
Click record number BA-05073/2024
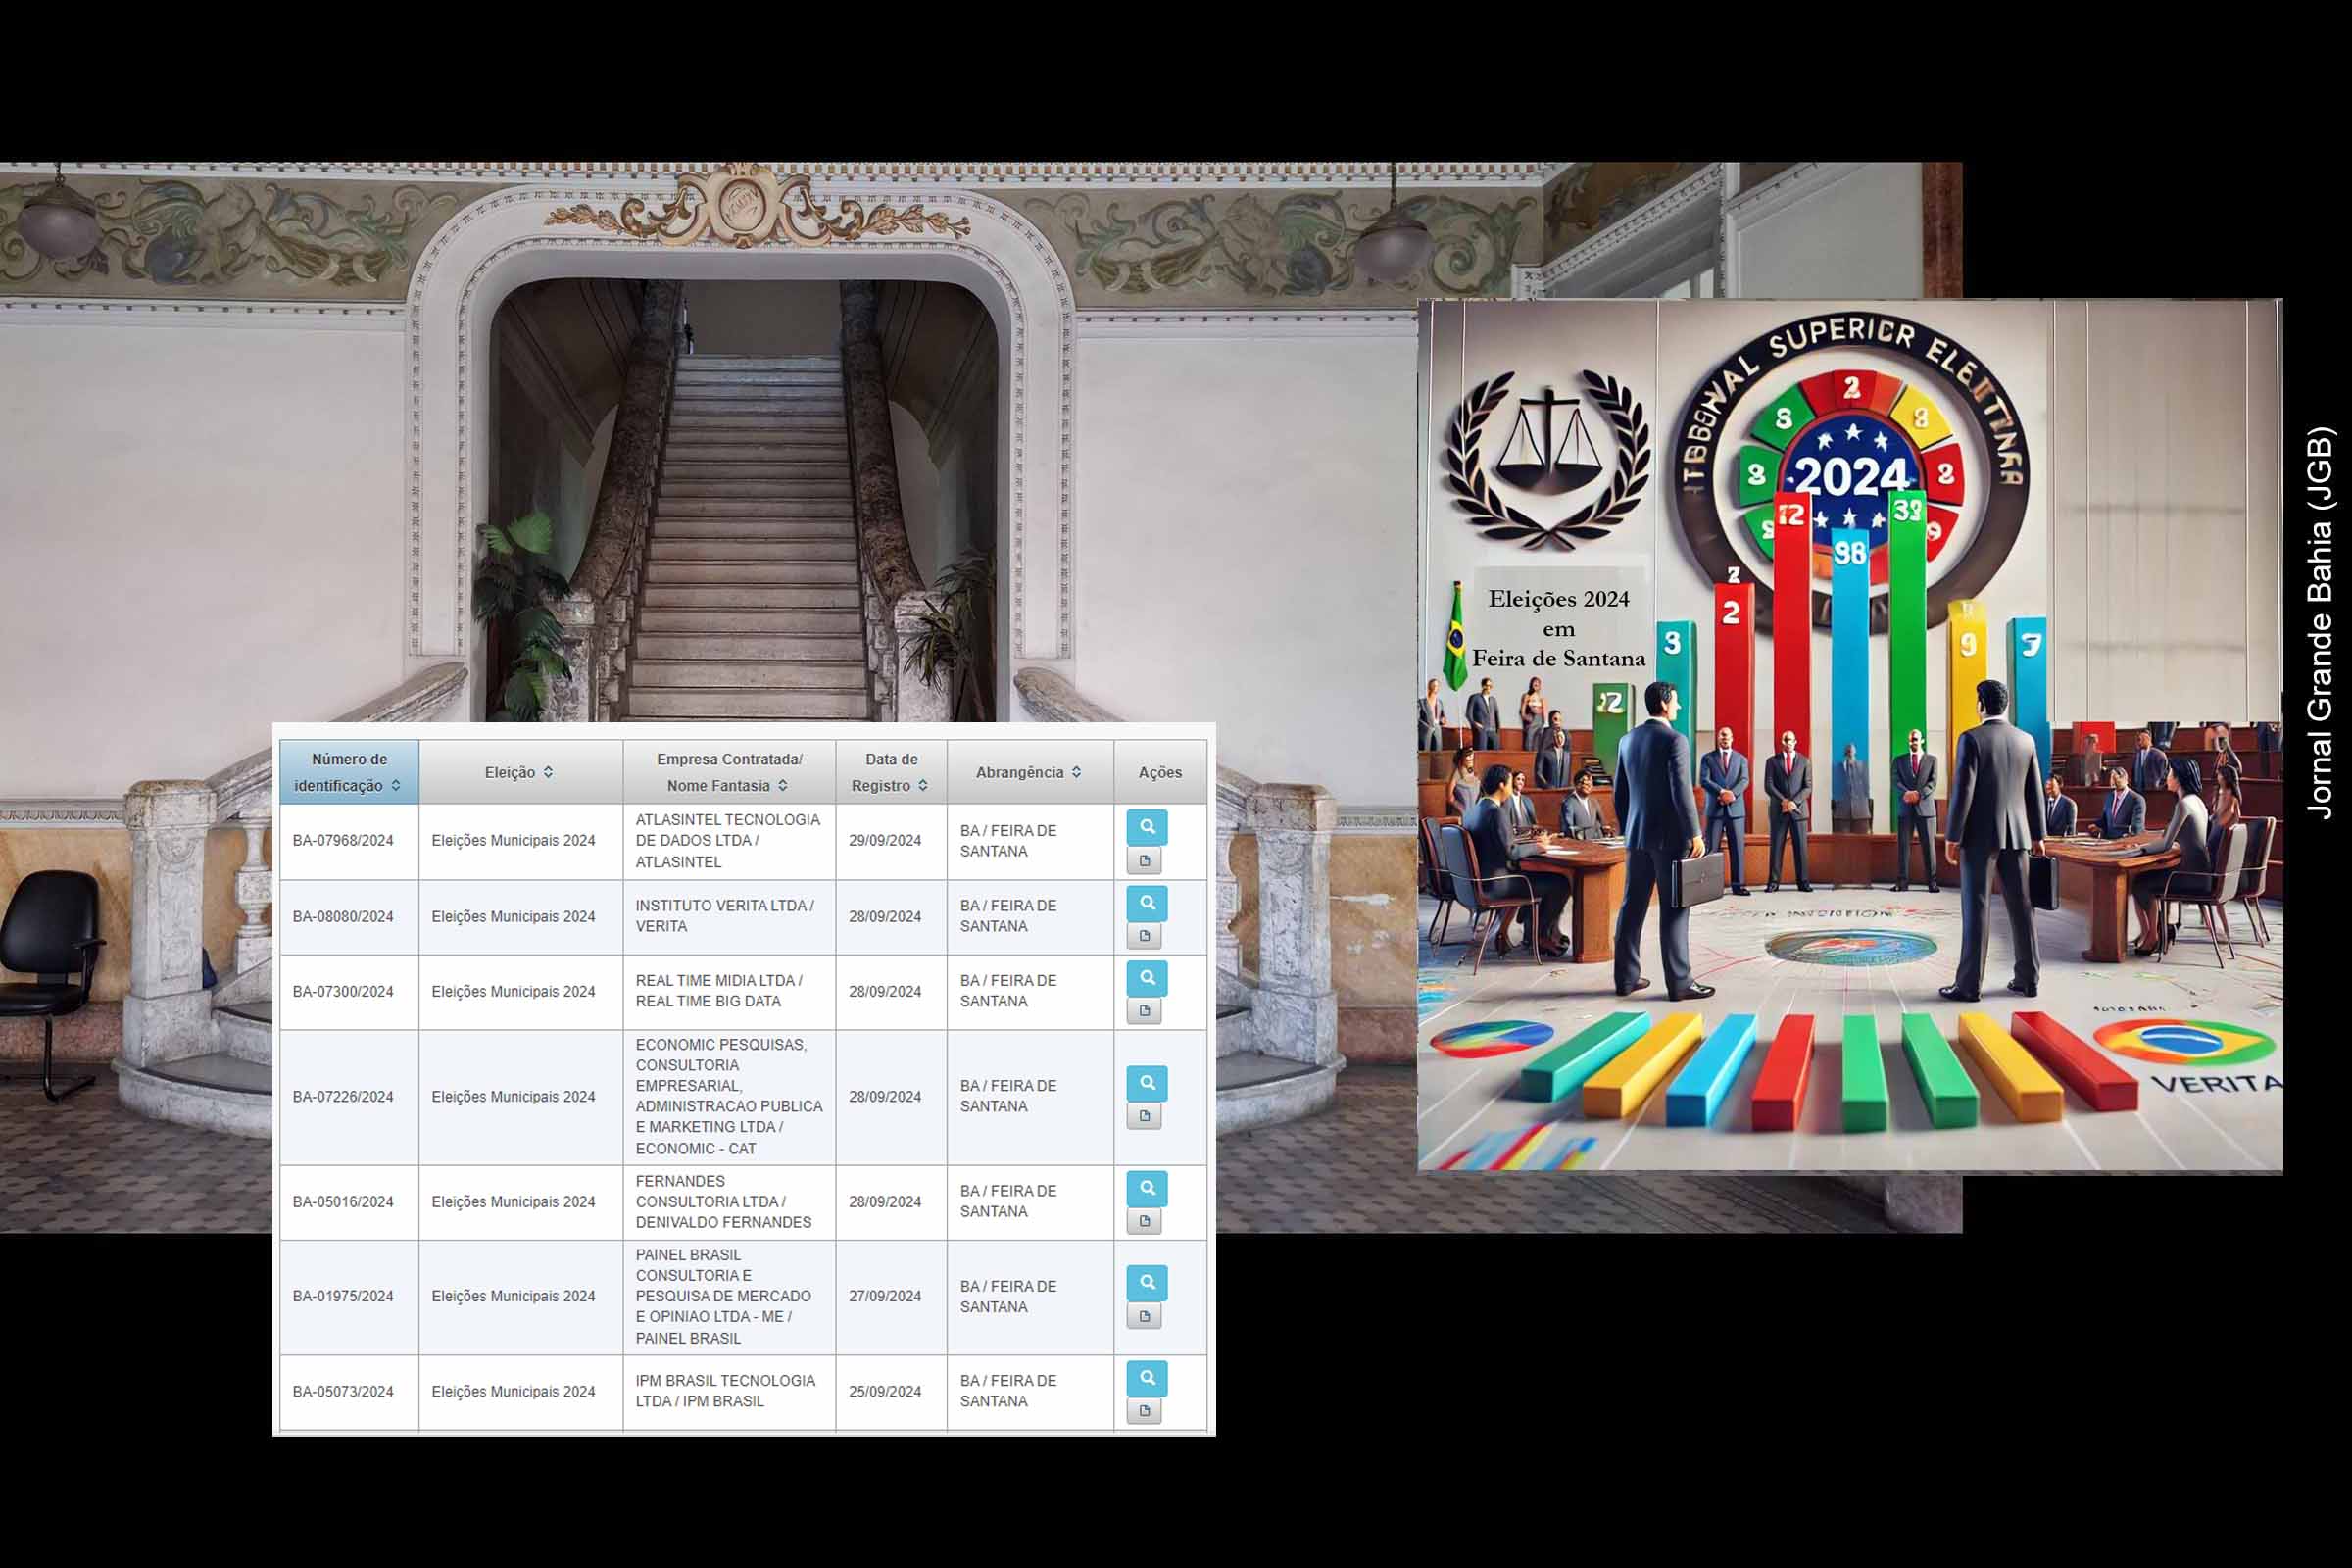(x=343, y=1392)
